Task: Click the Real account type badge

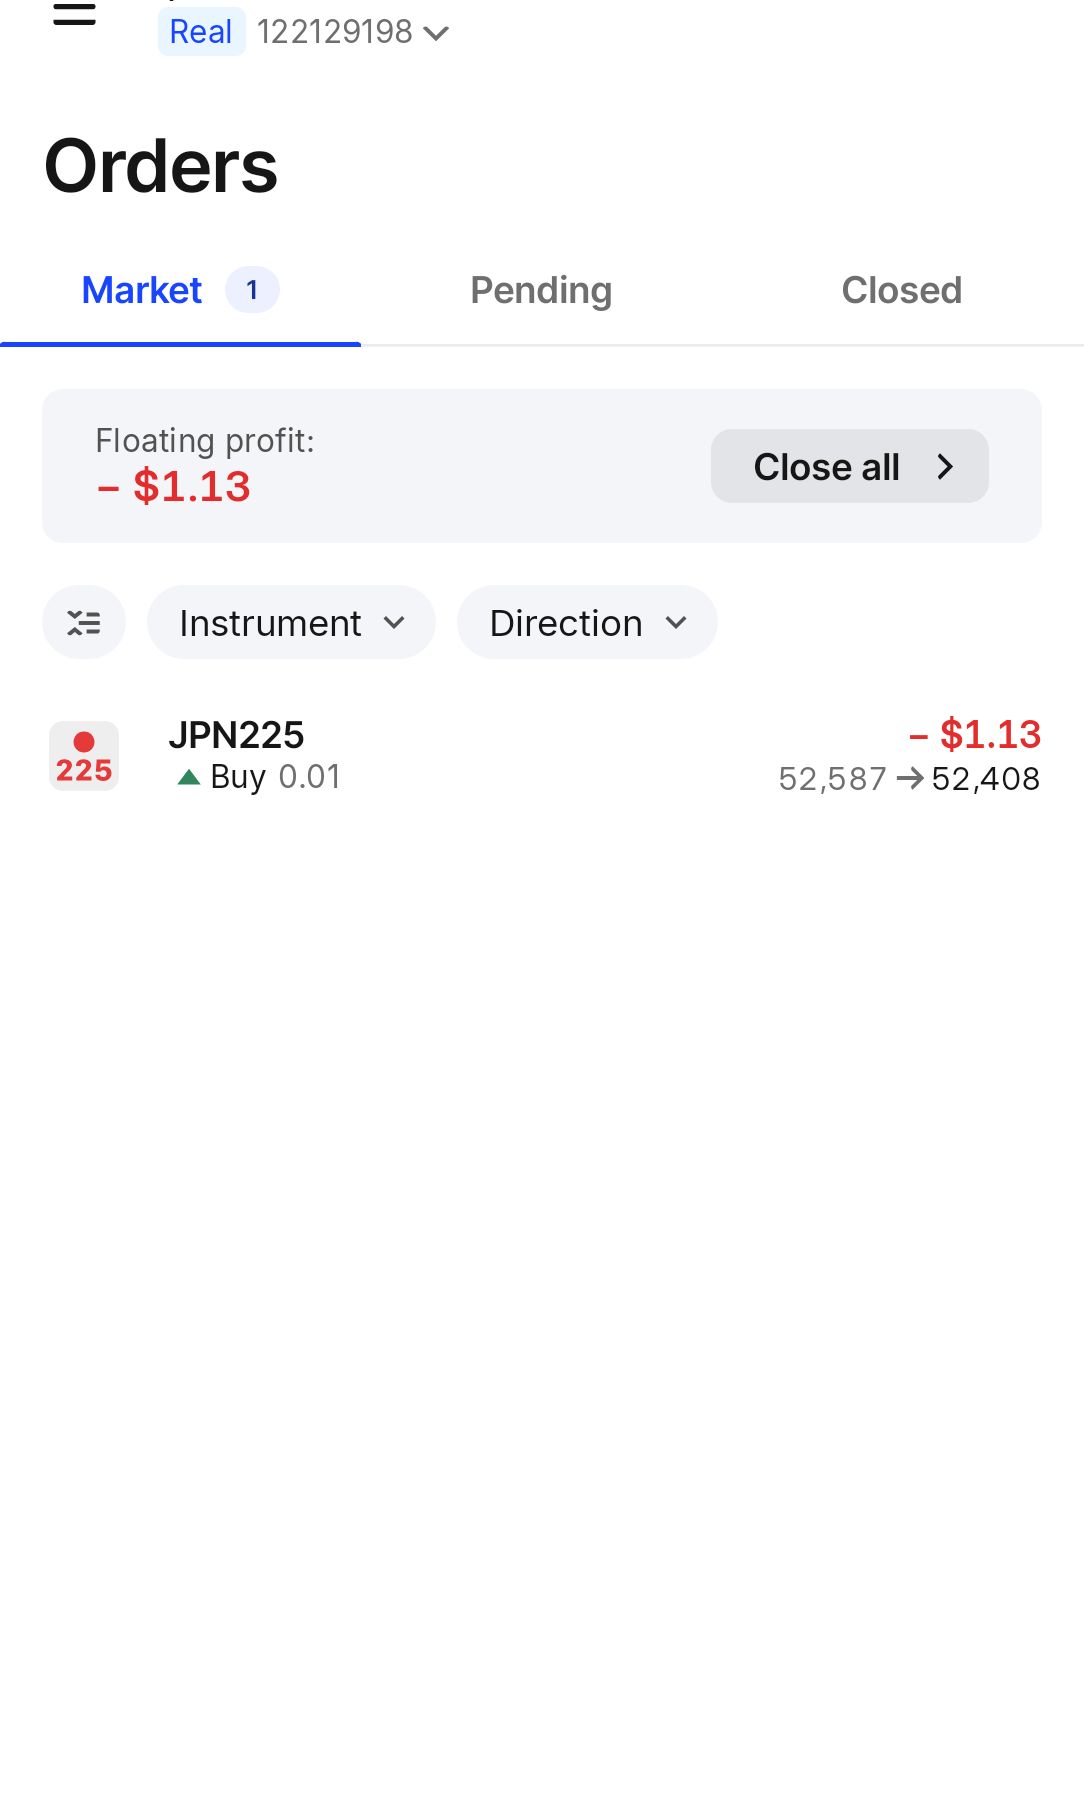Action: 201,32
